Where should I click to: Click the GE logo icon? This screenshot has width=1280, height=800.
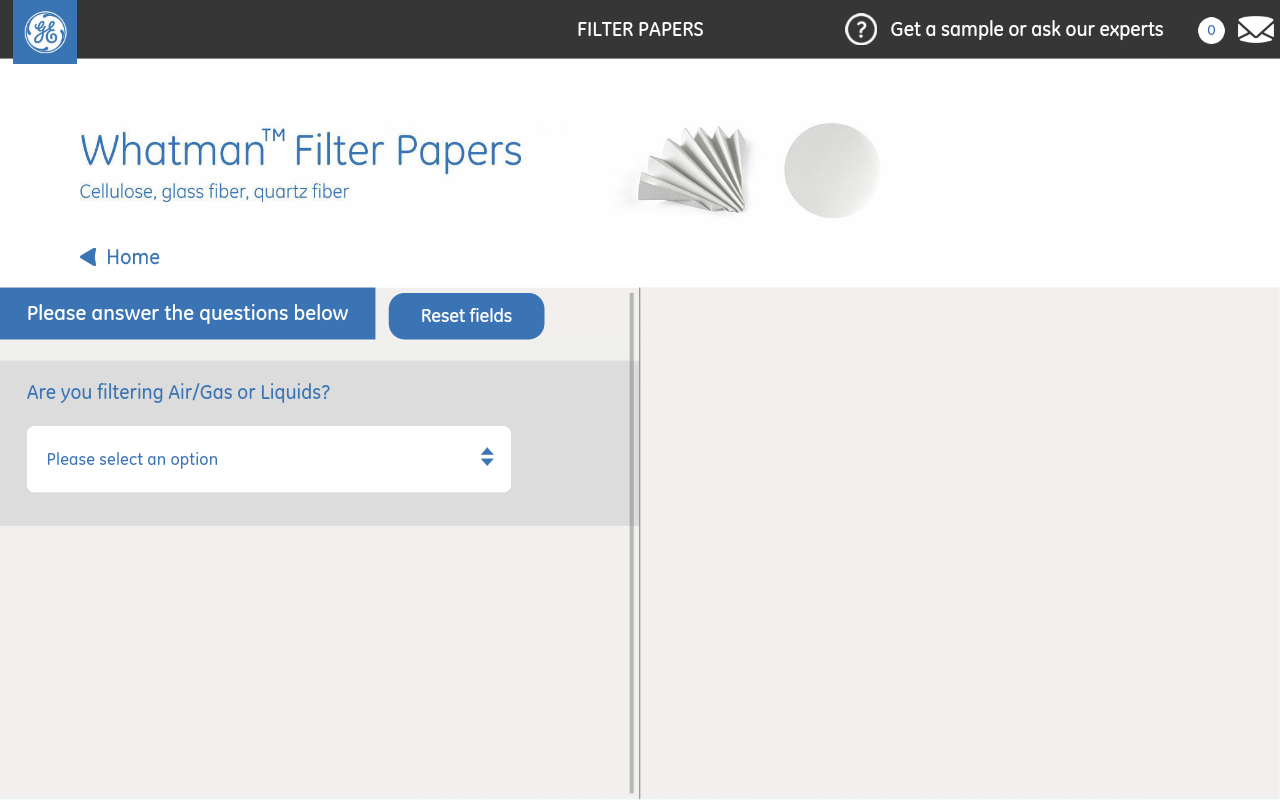(45, 32)
